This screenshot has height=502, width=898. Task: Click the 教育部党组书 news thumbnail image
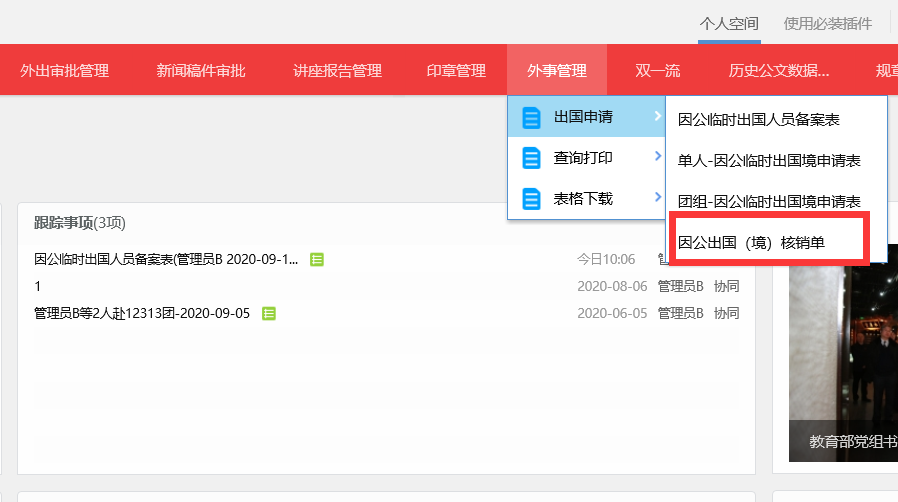[x=843, y=360]
